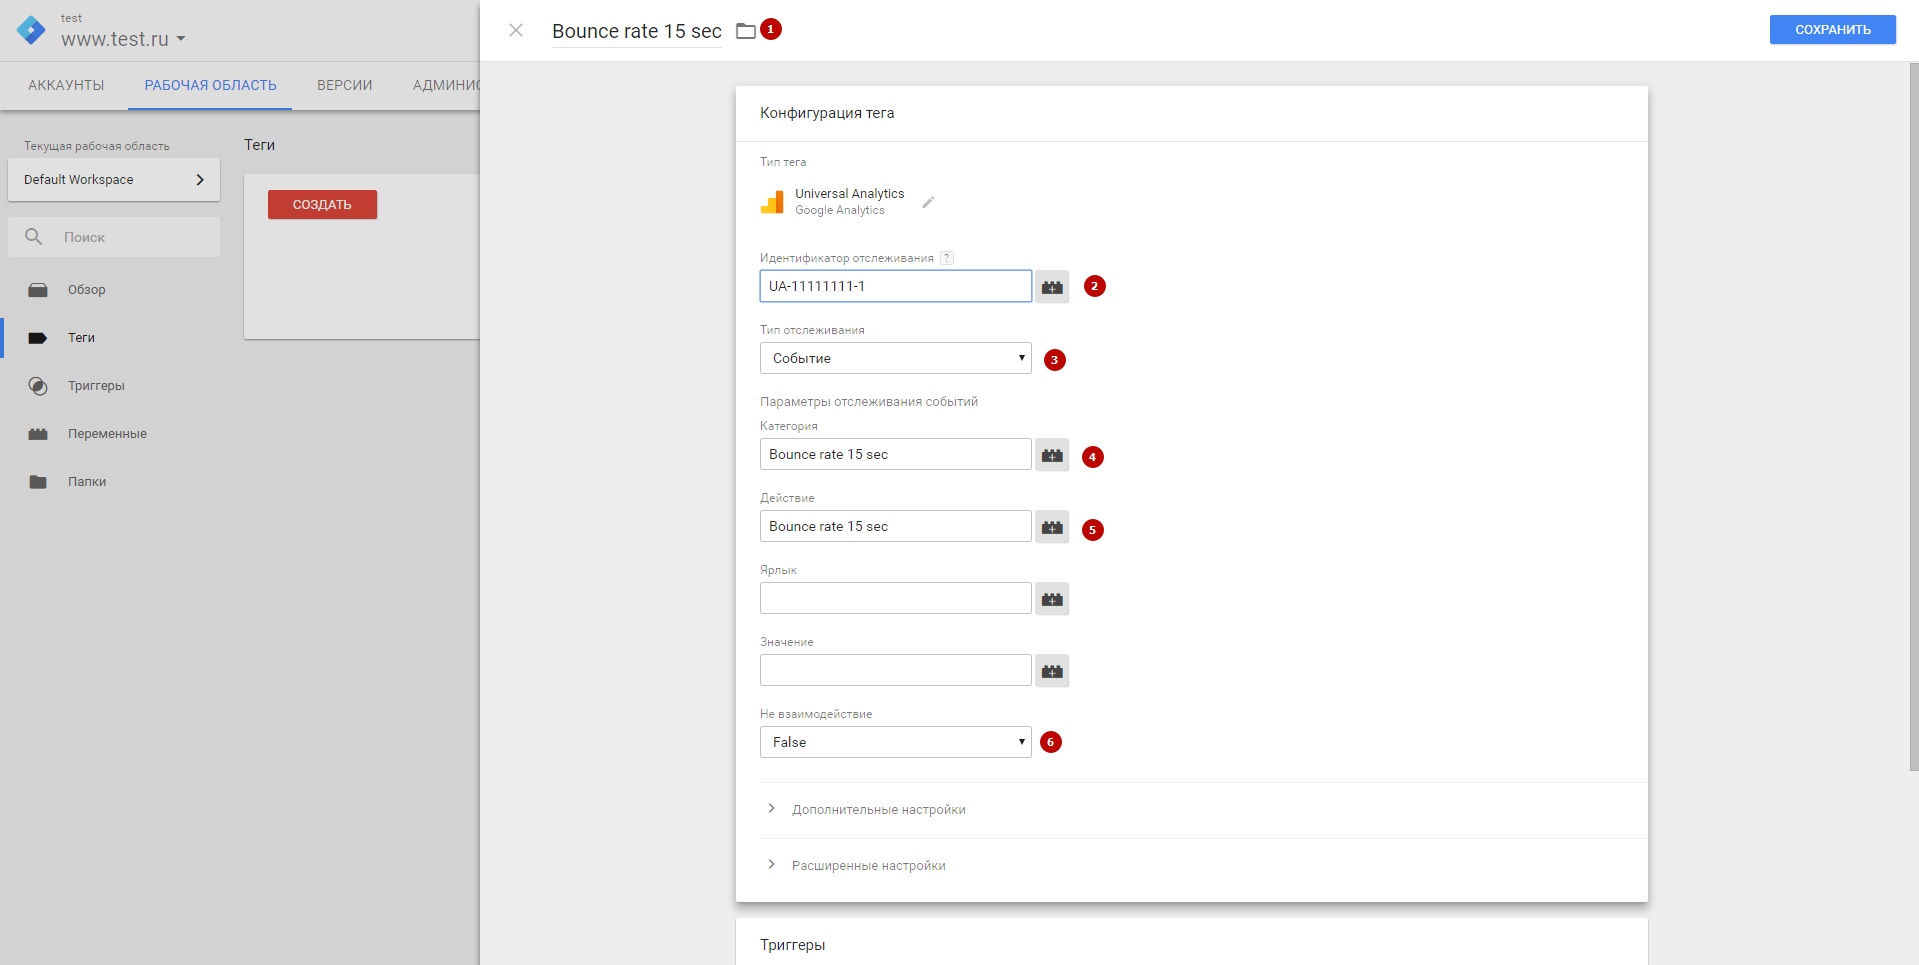Screen dimensions: 1919x965
Task: Focus the tracking ID field UA-11111111-1
Action: [895, 286]
